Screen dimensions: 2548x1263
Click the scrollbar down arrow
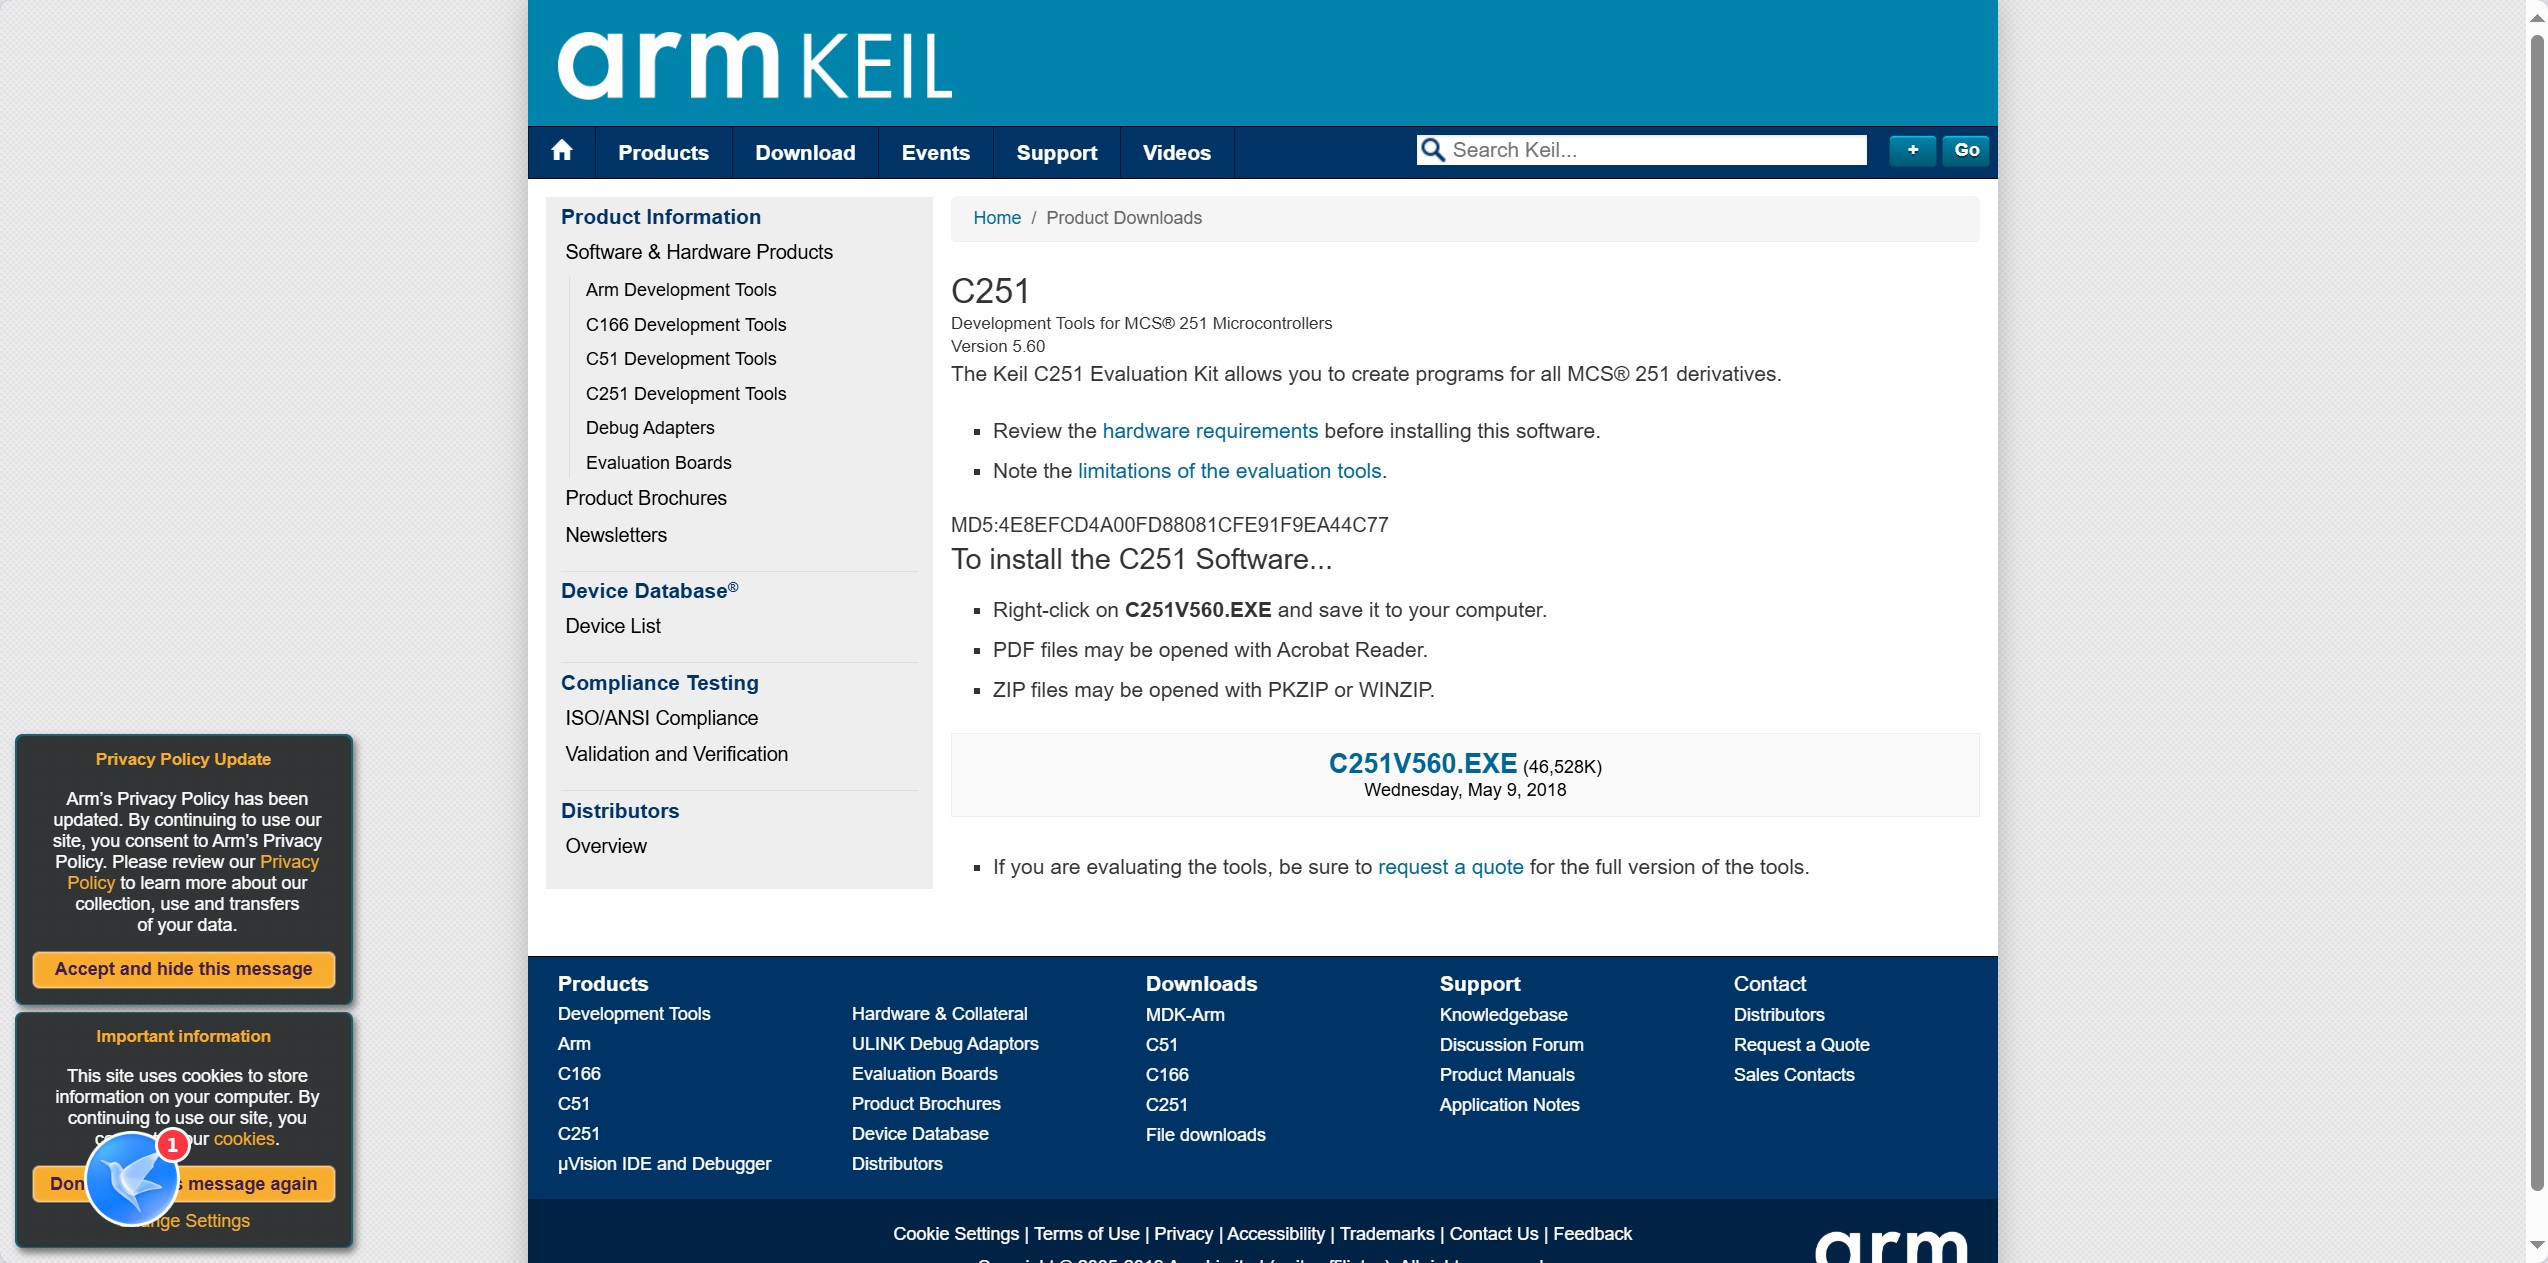pyautogui.click(x=2537, y=1246)
